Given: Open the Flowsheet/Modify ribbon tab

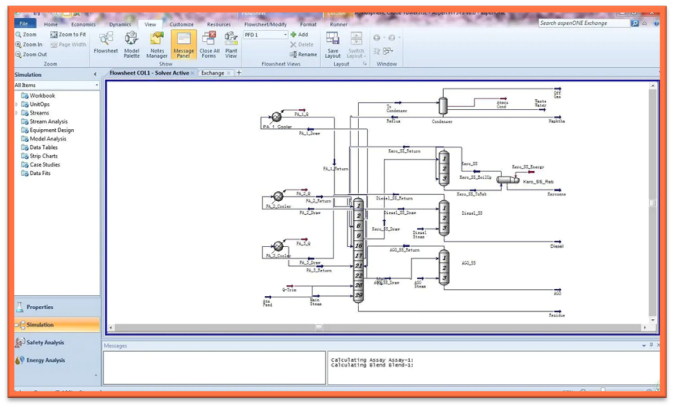Looking at the screenshot, I should pyautogui.click(x=263, y=22).
